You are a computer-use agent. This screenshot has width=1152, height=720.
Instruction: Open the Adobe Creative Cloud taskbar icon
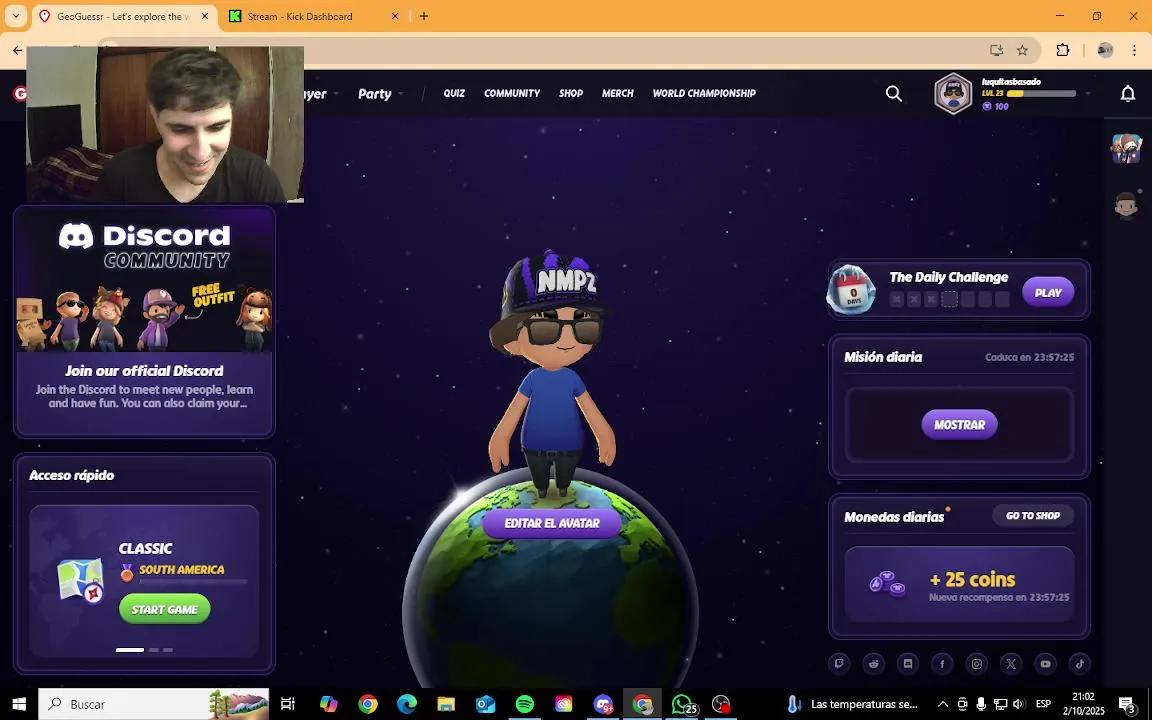click(564, 704)
